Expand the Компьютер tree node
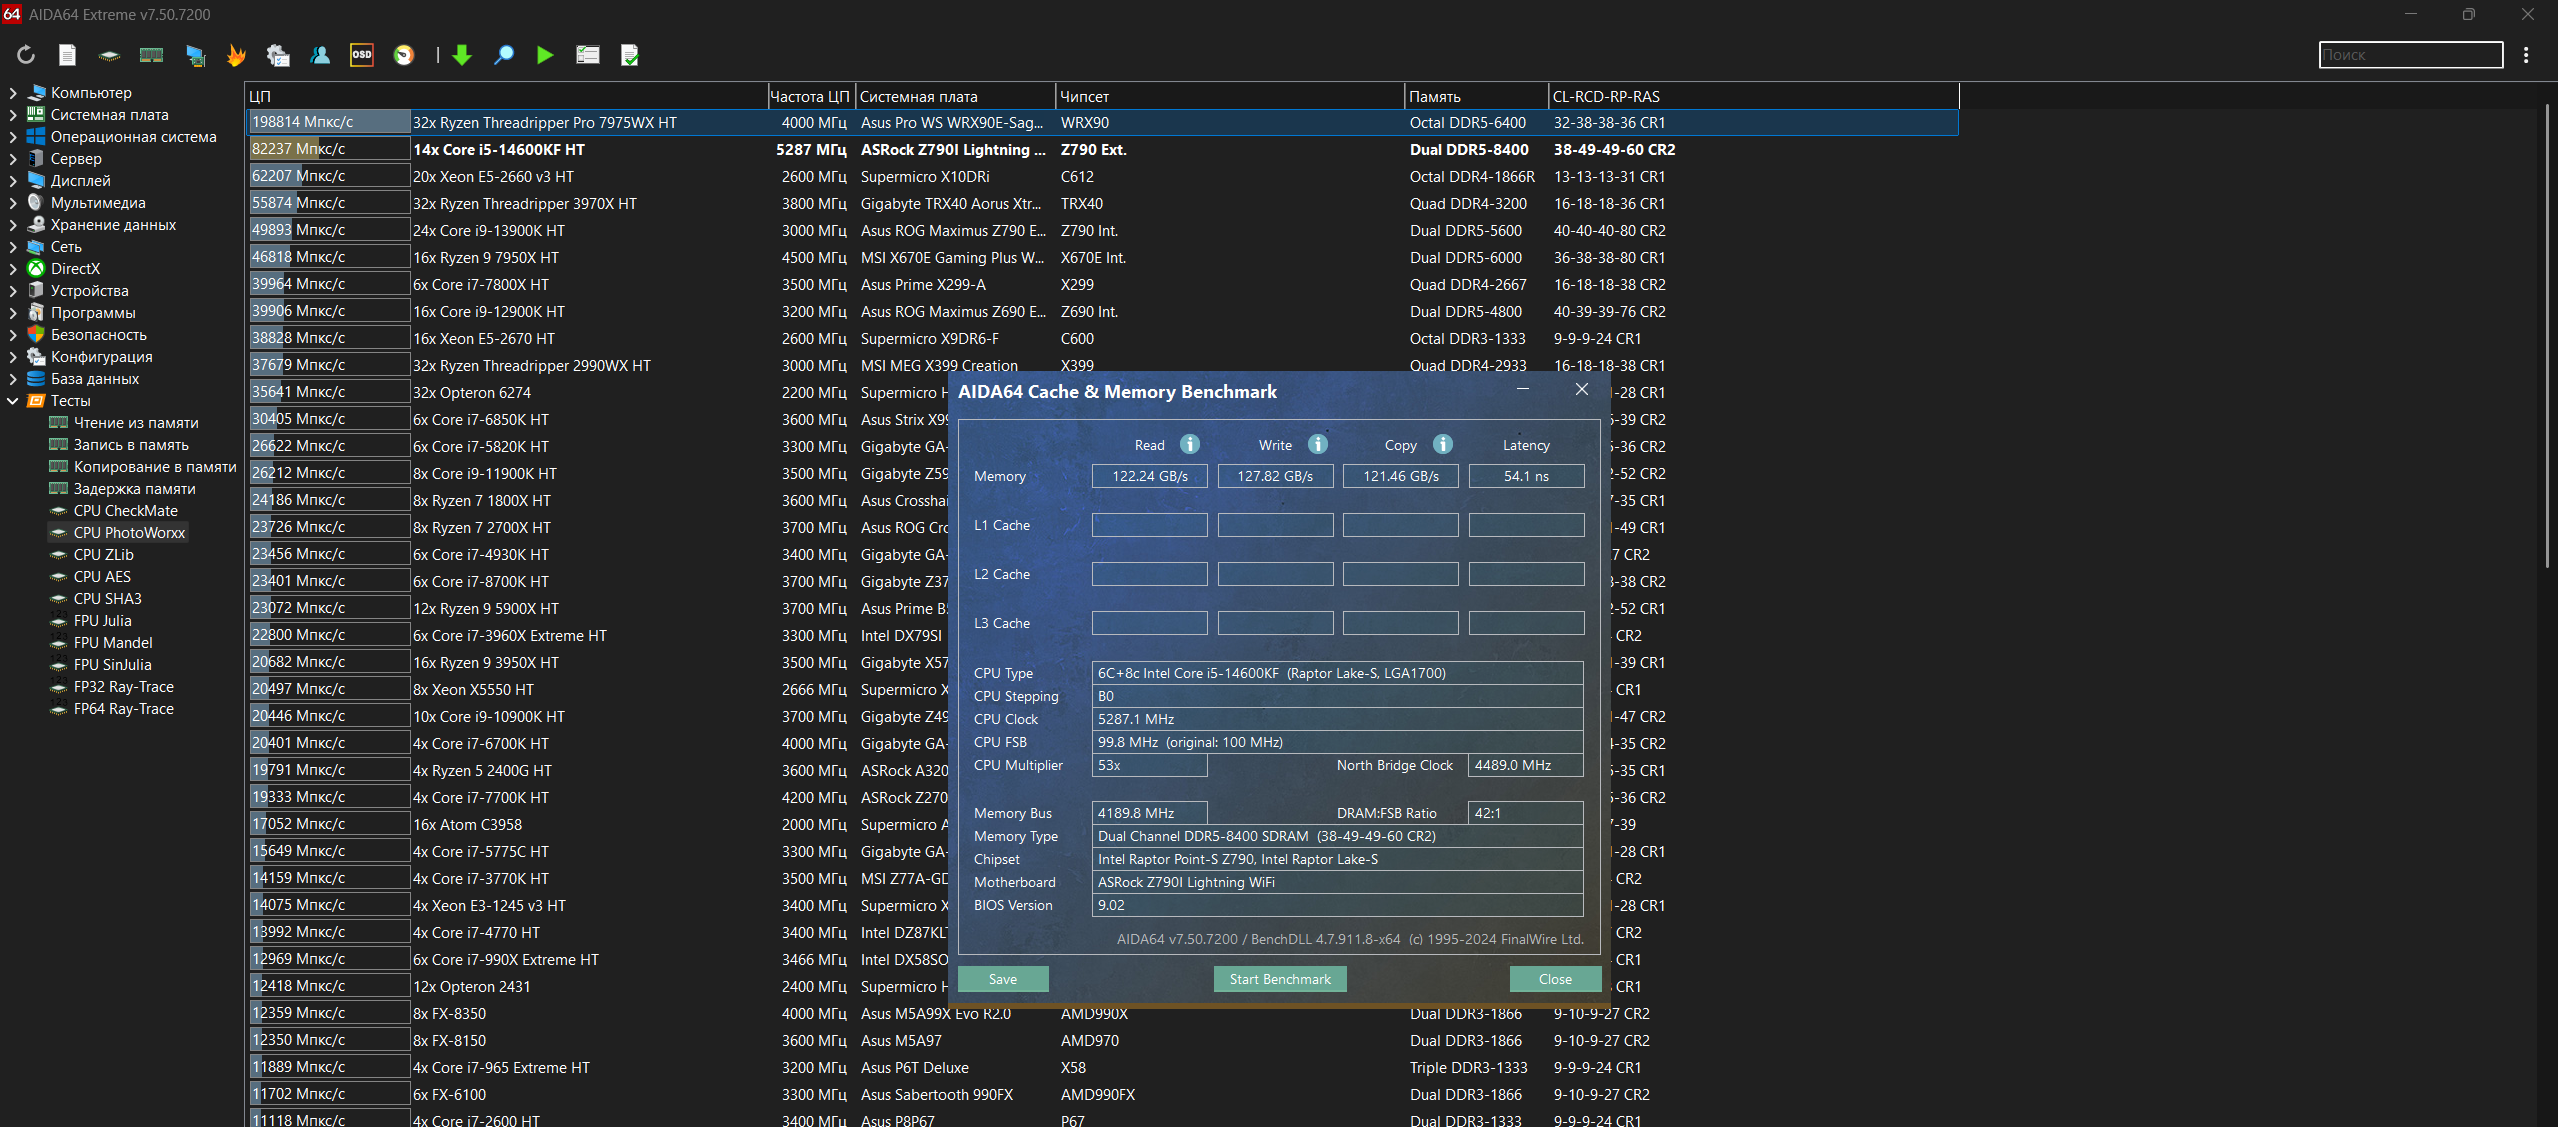 (x=13, y=93)
